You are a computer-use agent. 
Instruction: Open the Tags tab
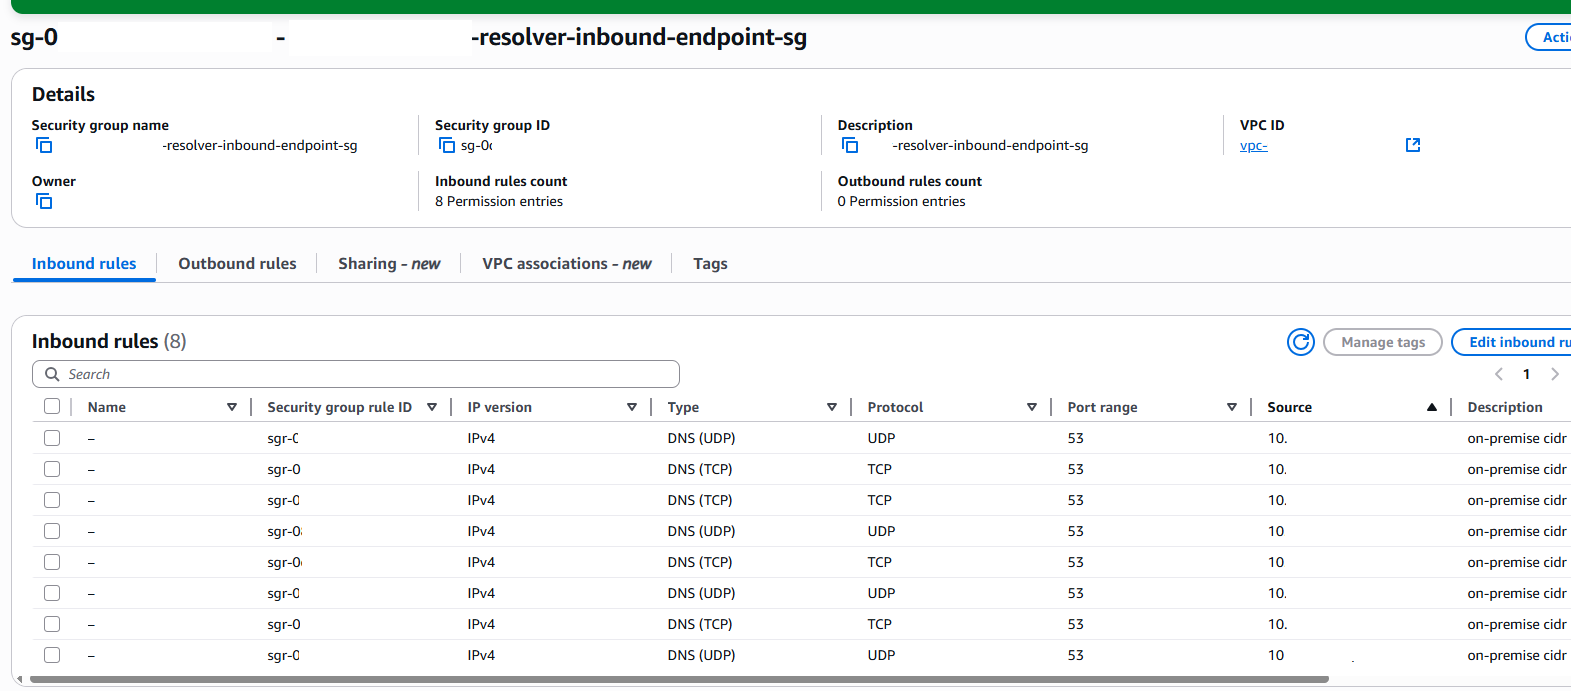(x=710, y=264)
